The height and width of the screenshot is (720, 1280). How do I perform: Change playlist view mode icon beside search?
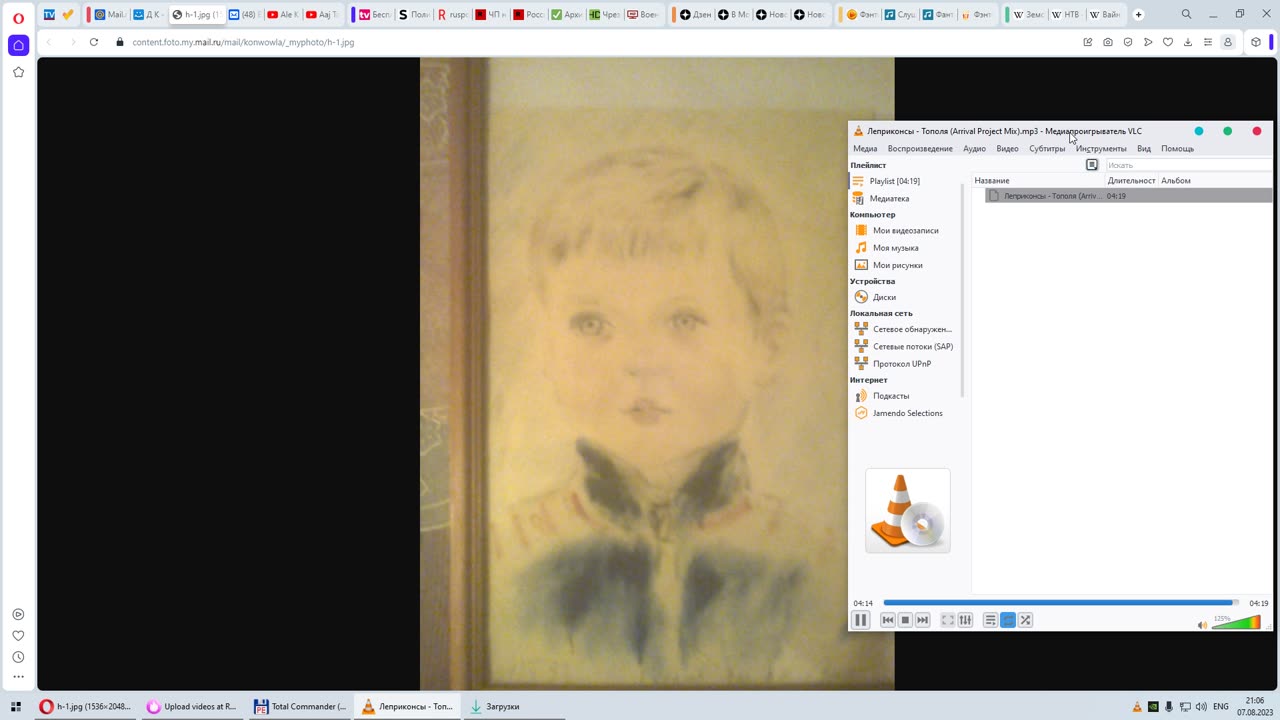pos(1092,165)
